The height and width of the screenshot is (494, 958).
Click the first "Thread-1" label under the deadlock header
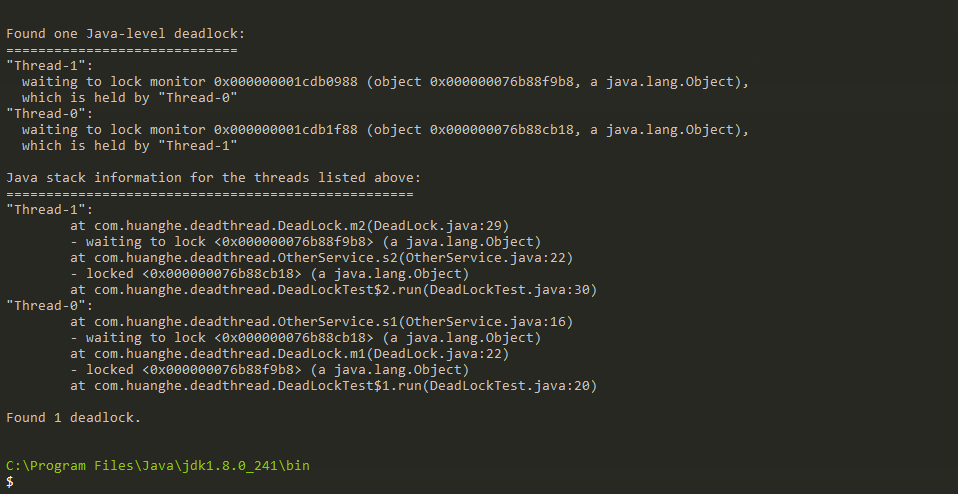pyautogui.click(x=49, y=66)
